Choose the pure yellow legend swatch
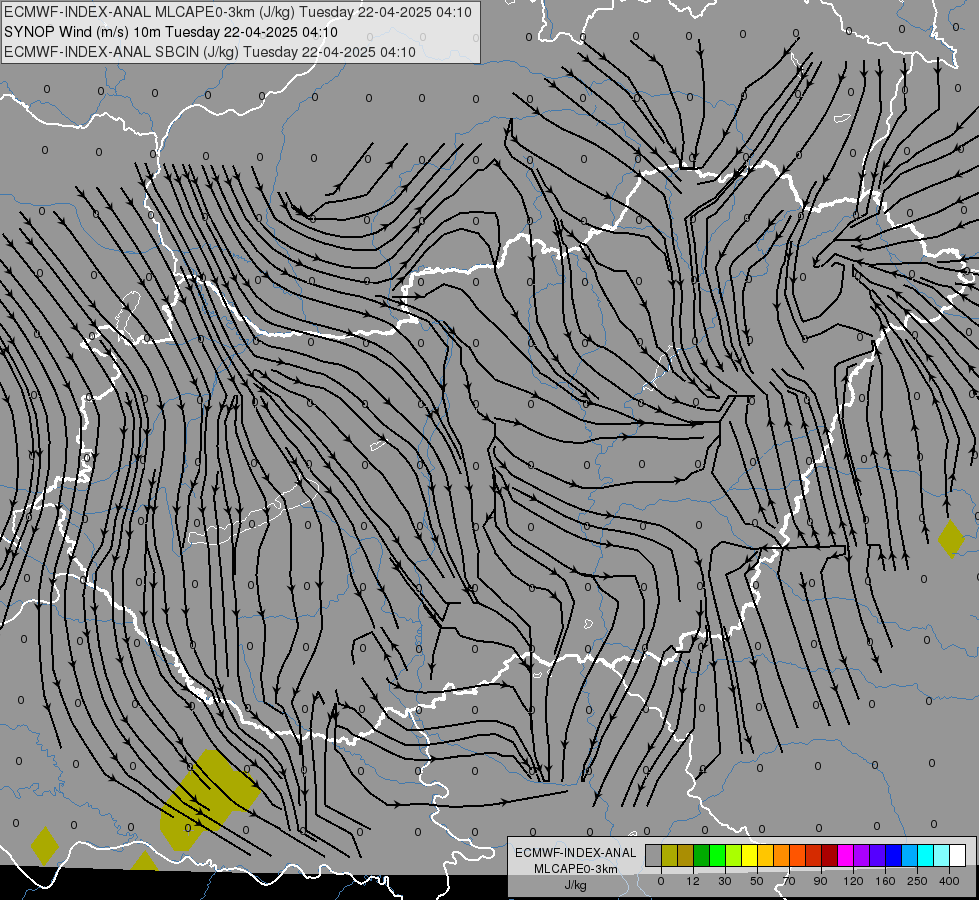Viewport: 979px width, 900px height. (750, 855)
